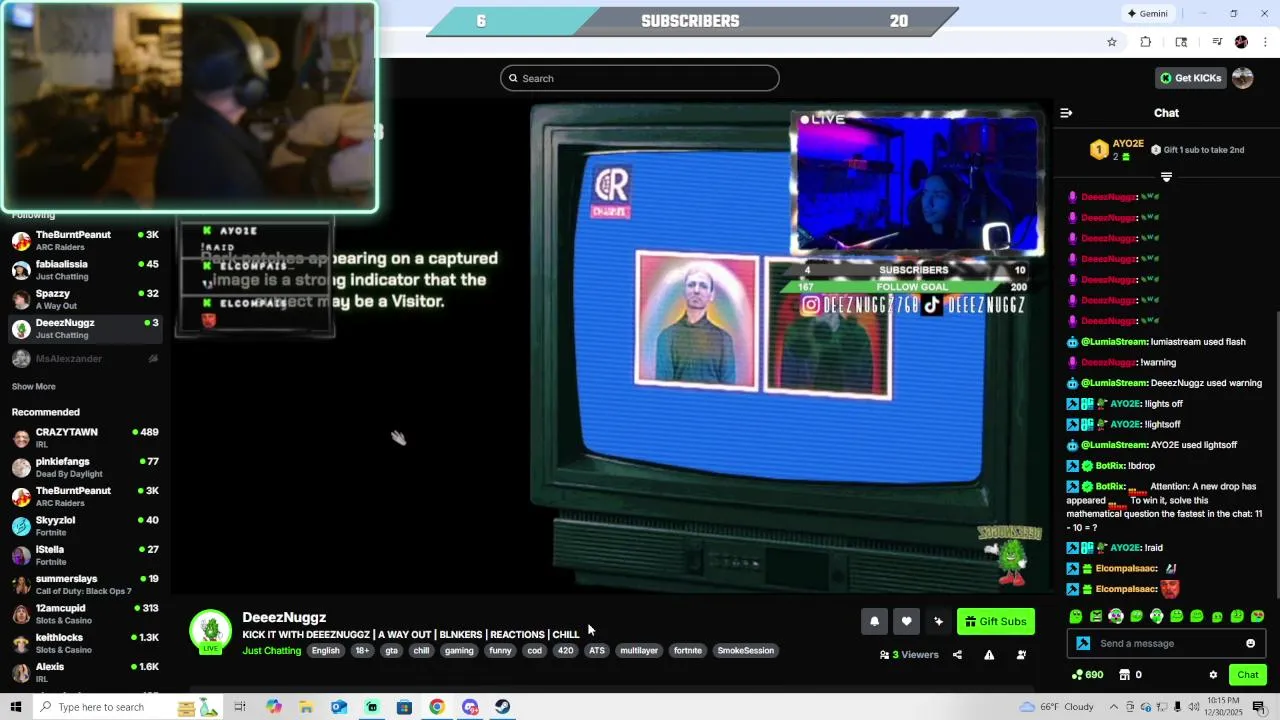This screenshot has height=720, width=1280.
Task: Open pinkiefangs recommended channel
Action: (x=85, y=467)
